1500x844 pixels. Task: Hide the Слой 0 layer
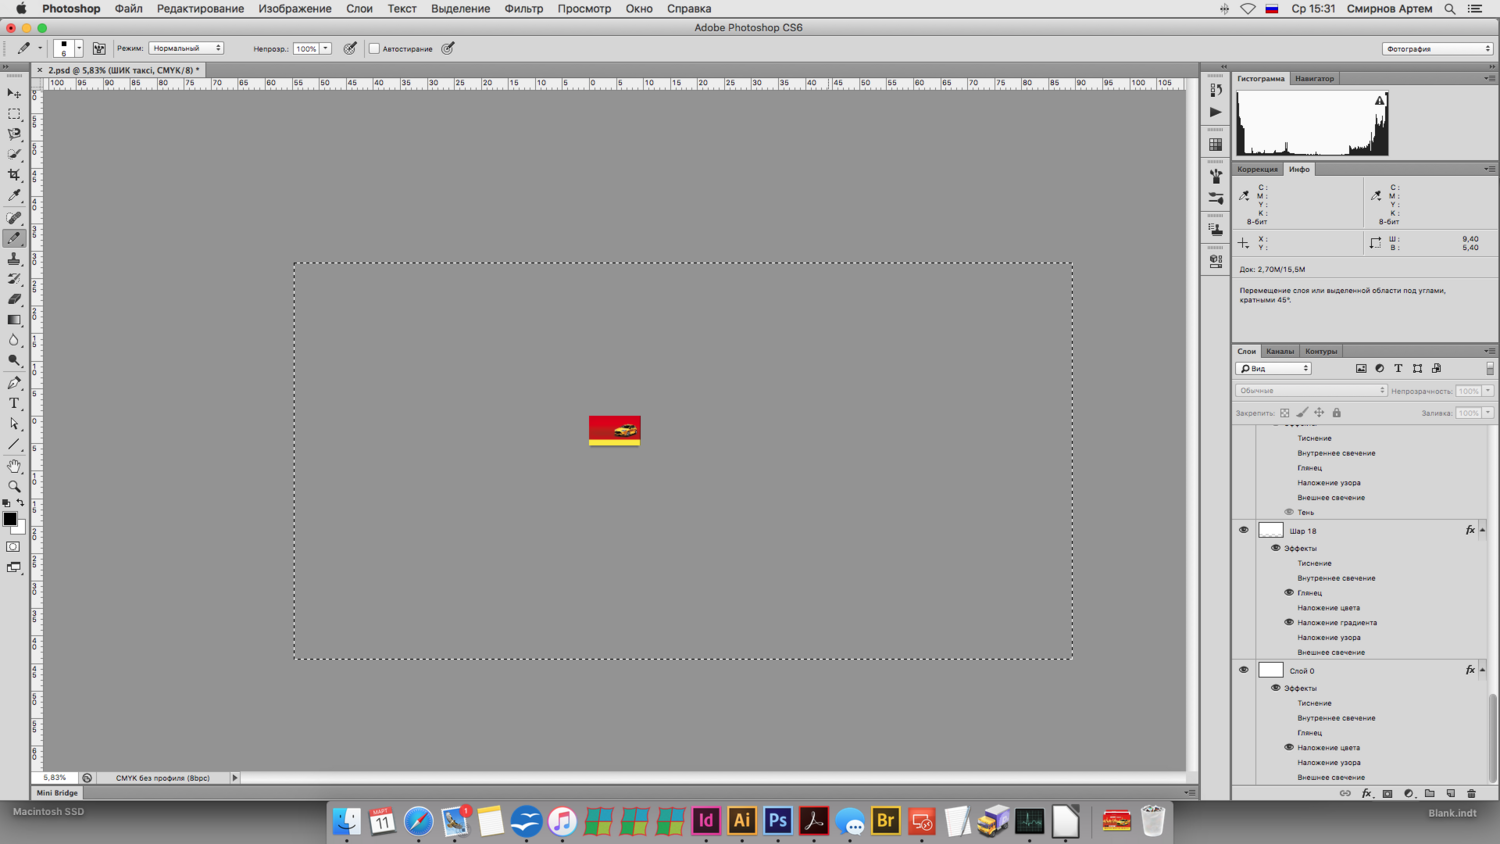(x=1244, y=670)
